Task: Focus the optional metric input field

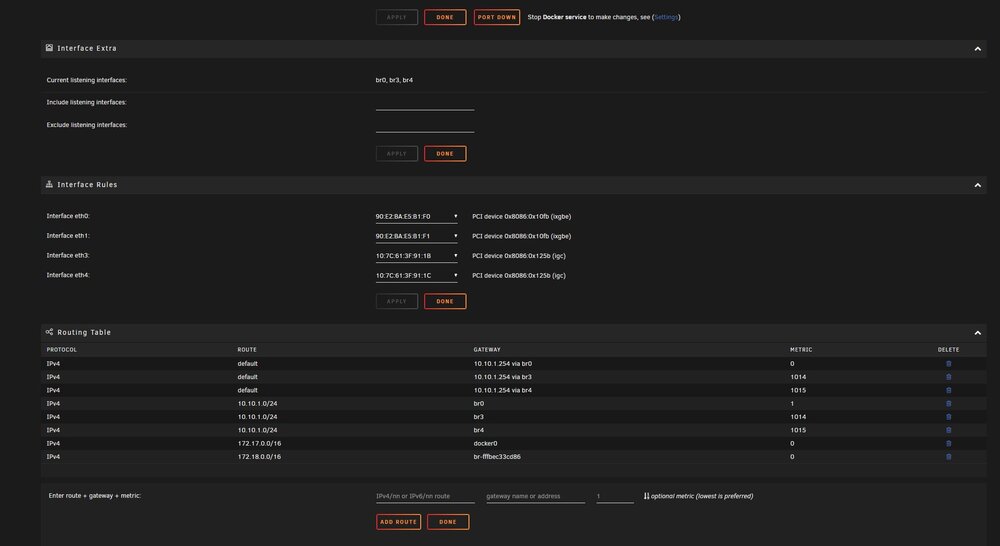Action: (x=615, y=496)
